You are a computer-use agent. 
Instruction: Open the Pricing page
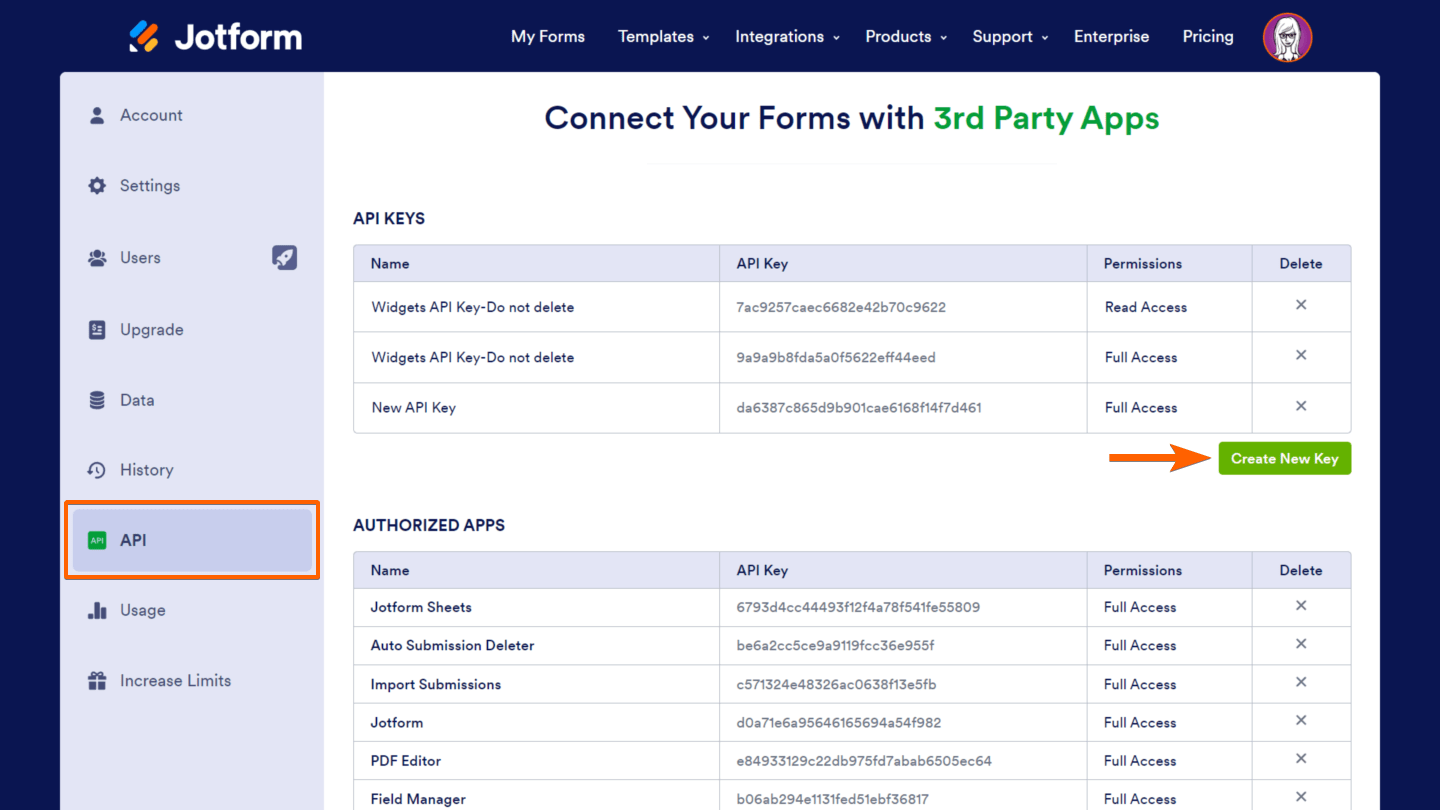click(1208, 37)
